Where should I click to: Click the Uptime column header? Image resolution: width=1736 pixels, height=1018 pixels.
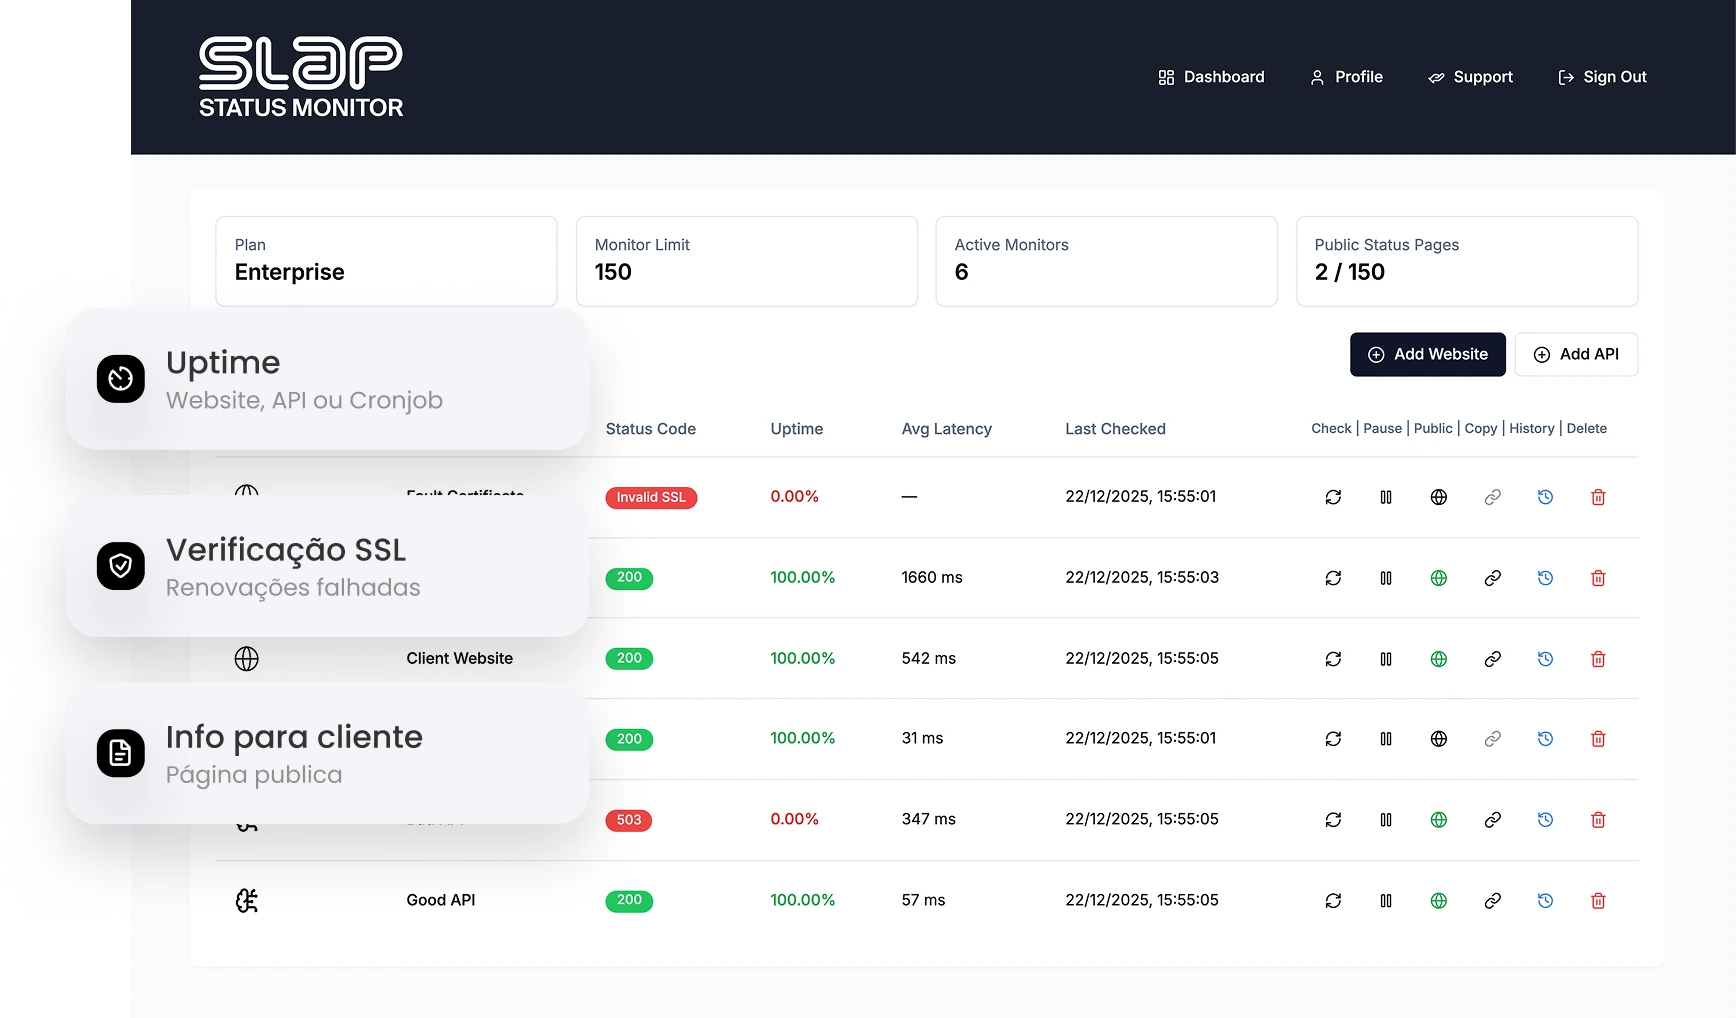pos(796,429)
